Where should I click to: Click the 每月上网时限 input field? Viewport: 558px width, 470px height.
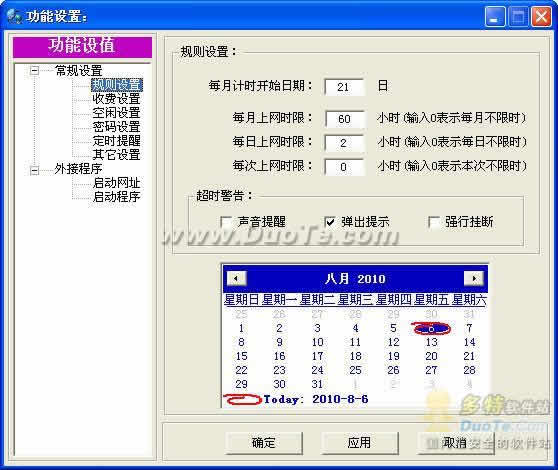point(344,118)
